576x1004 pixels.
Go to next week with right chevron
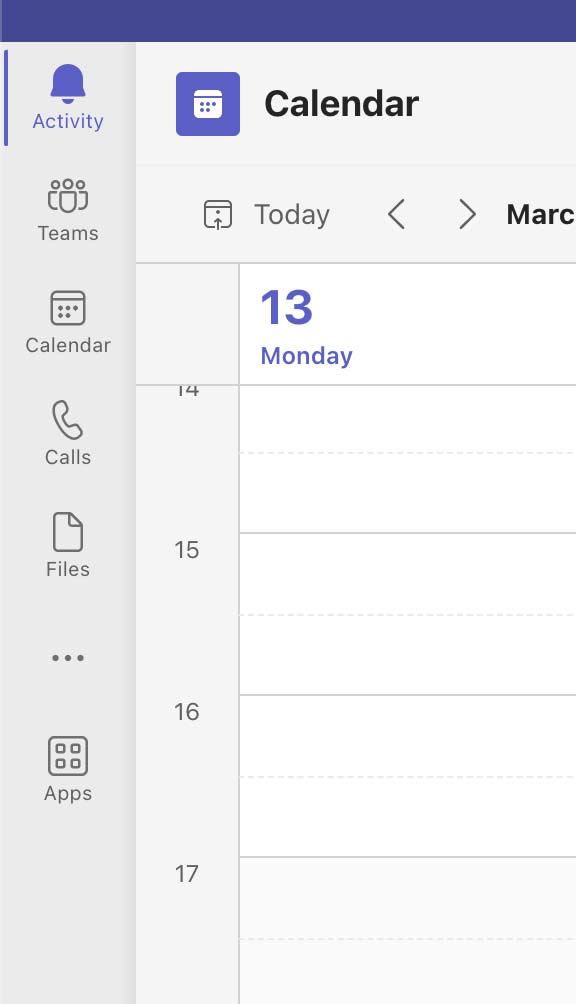(468, 214)
